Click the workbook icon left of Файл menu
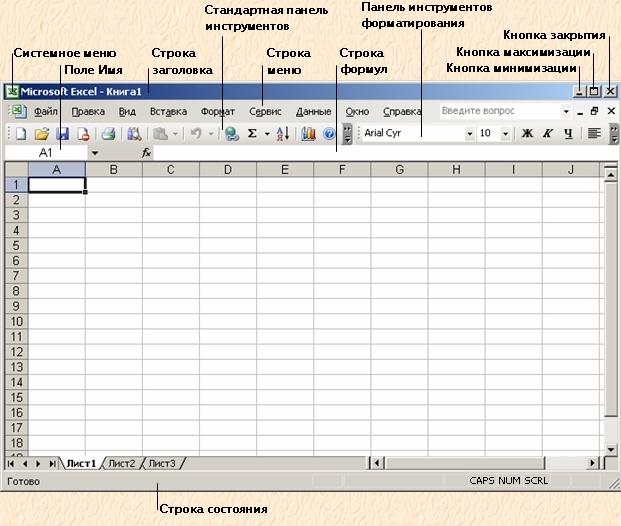This screenshot has width=621, height=526. tap(18, 112)
